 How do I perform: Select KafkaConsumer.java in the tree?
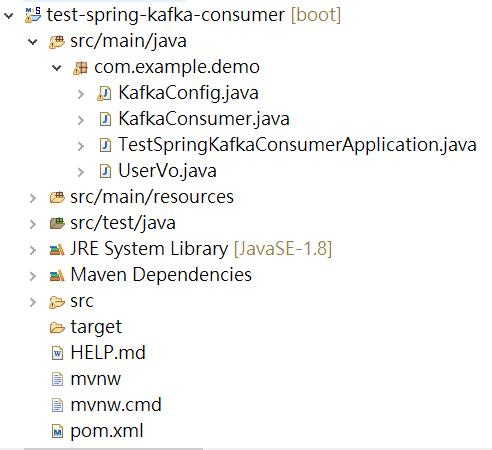tap(204, 119)
